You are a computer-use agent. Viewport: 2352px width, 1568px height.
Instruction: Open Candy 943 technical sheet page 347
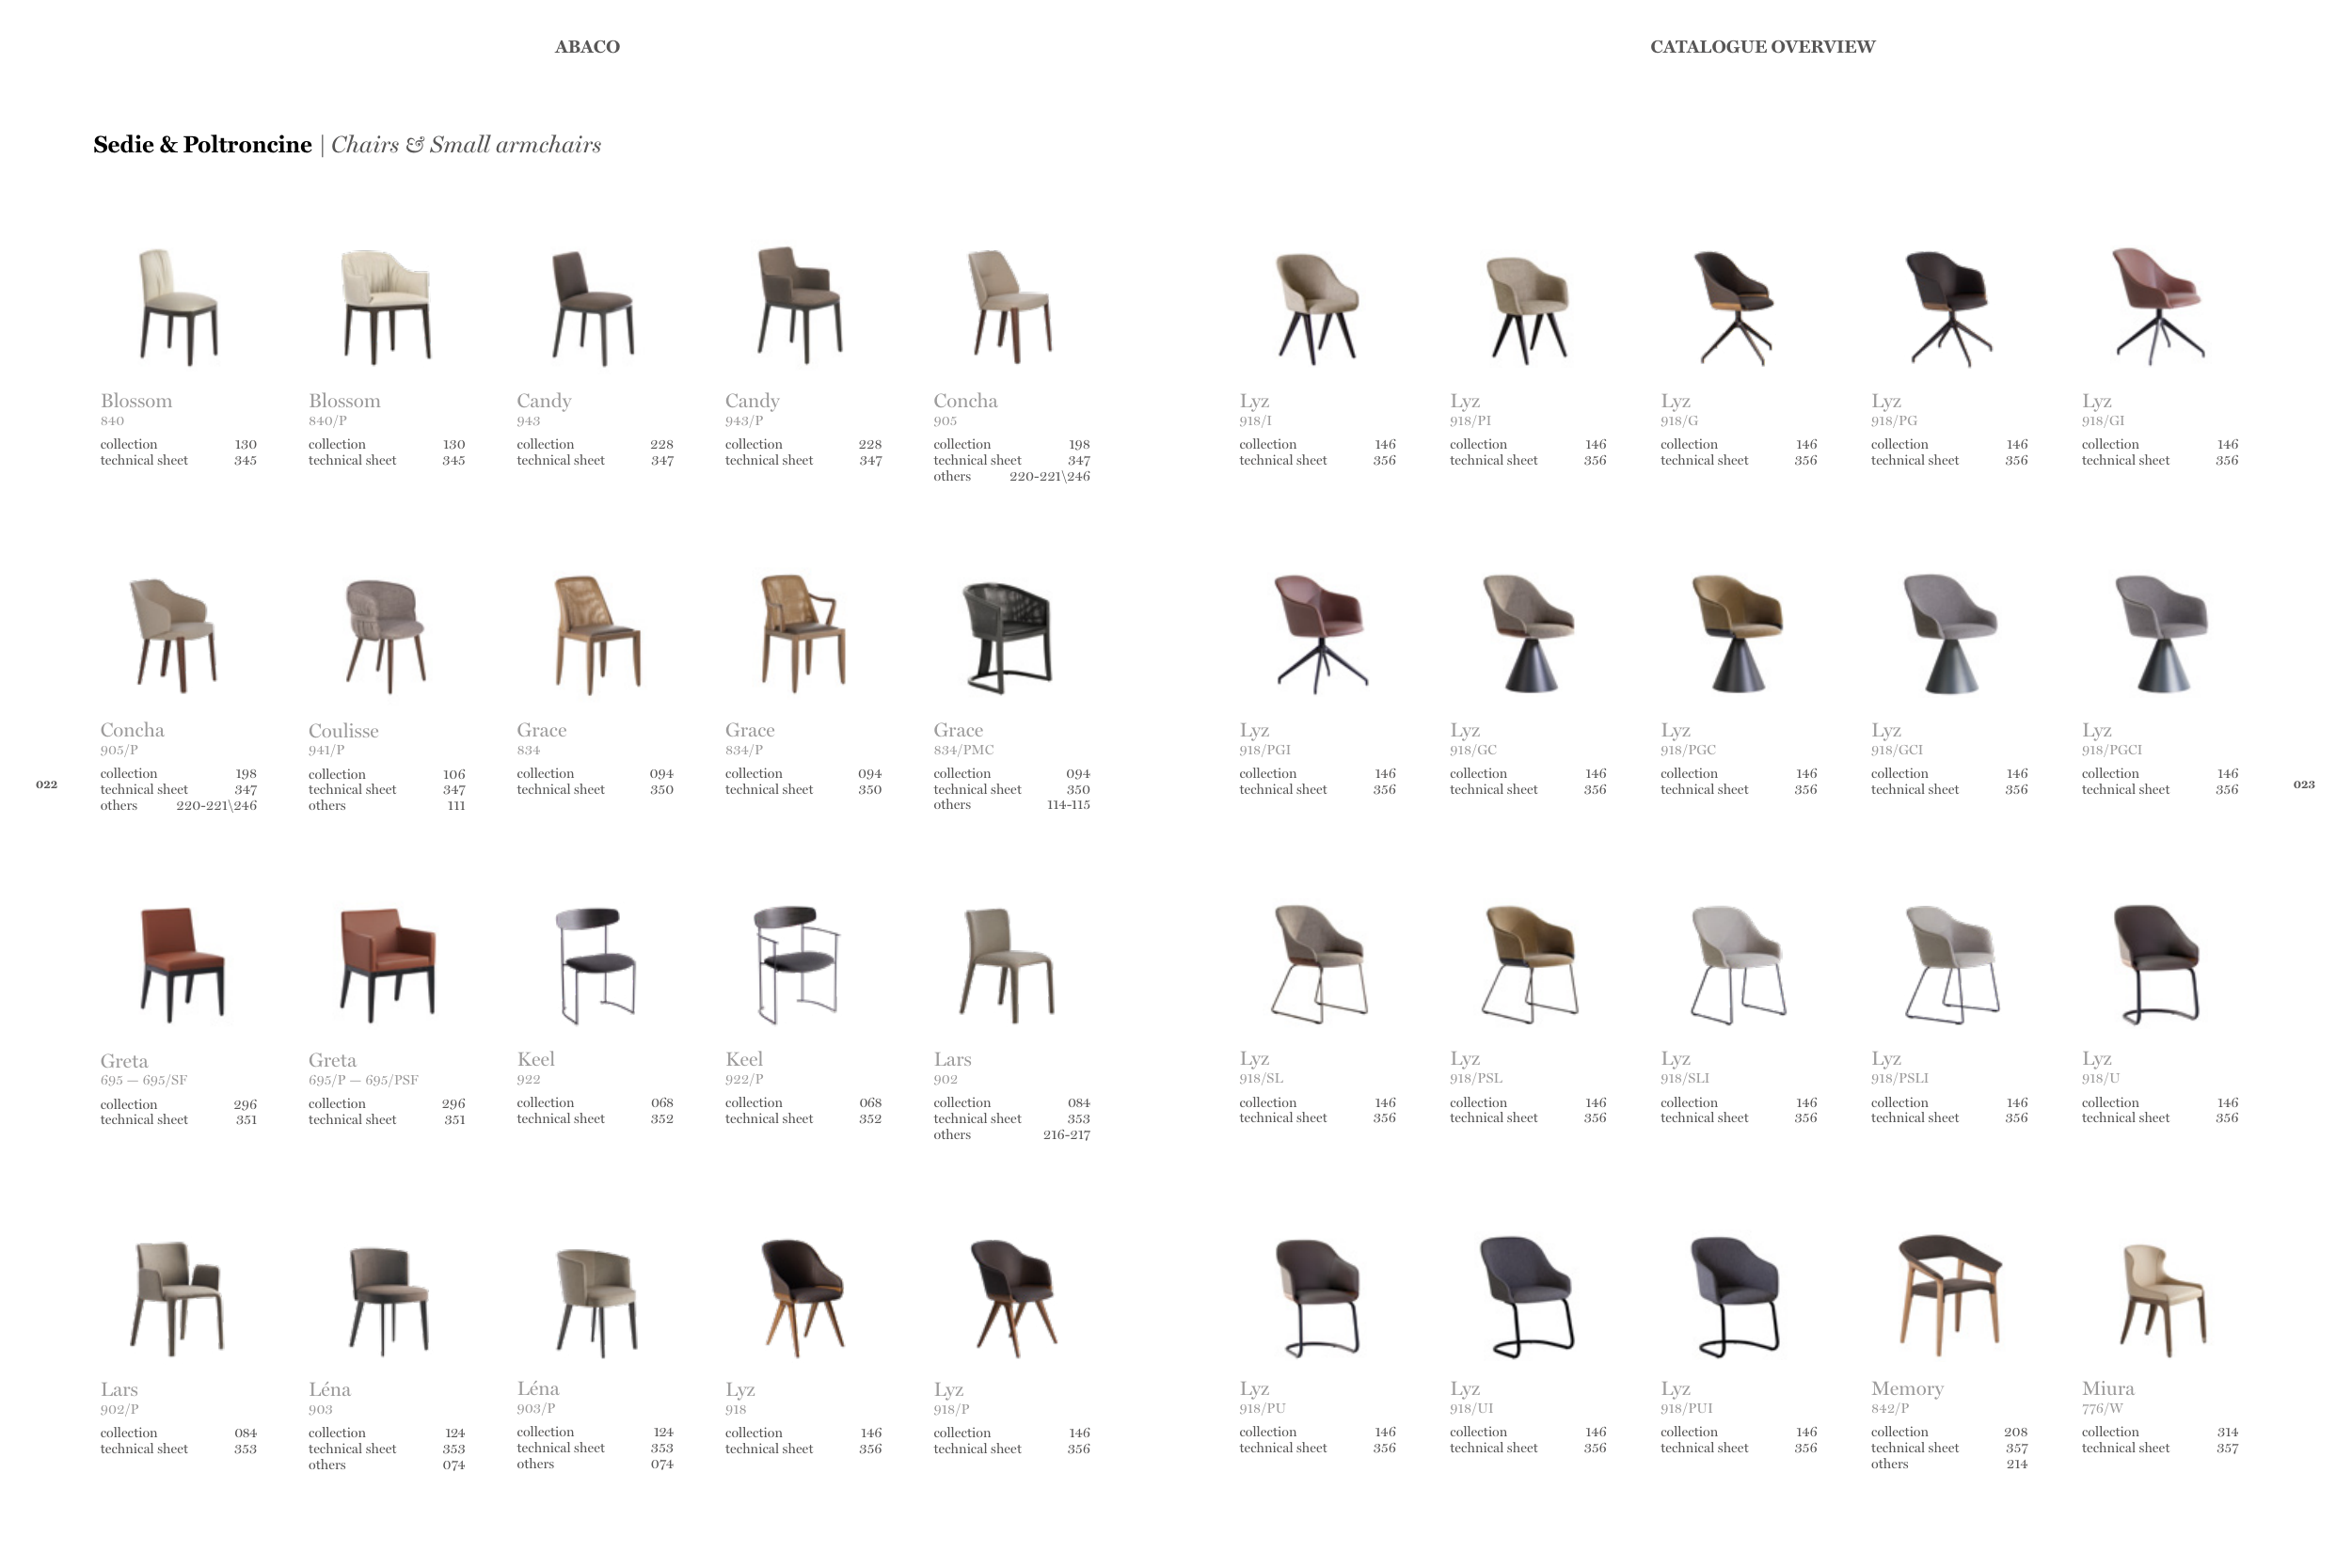[x=662, y=461]
